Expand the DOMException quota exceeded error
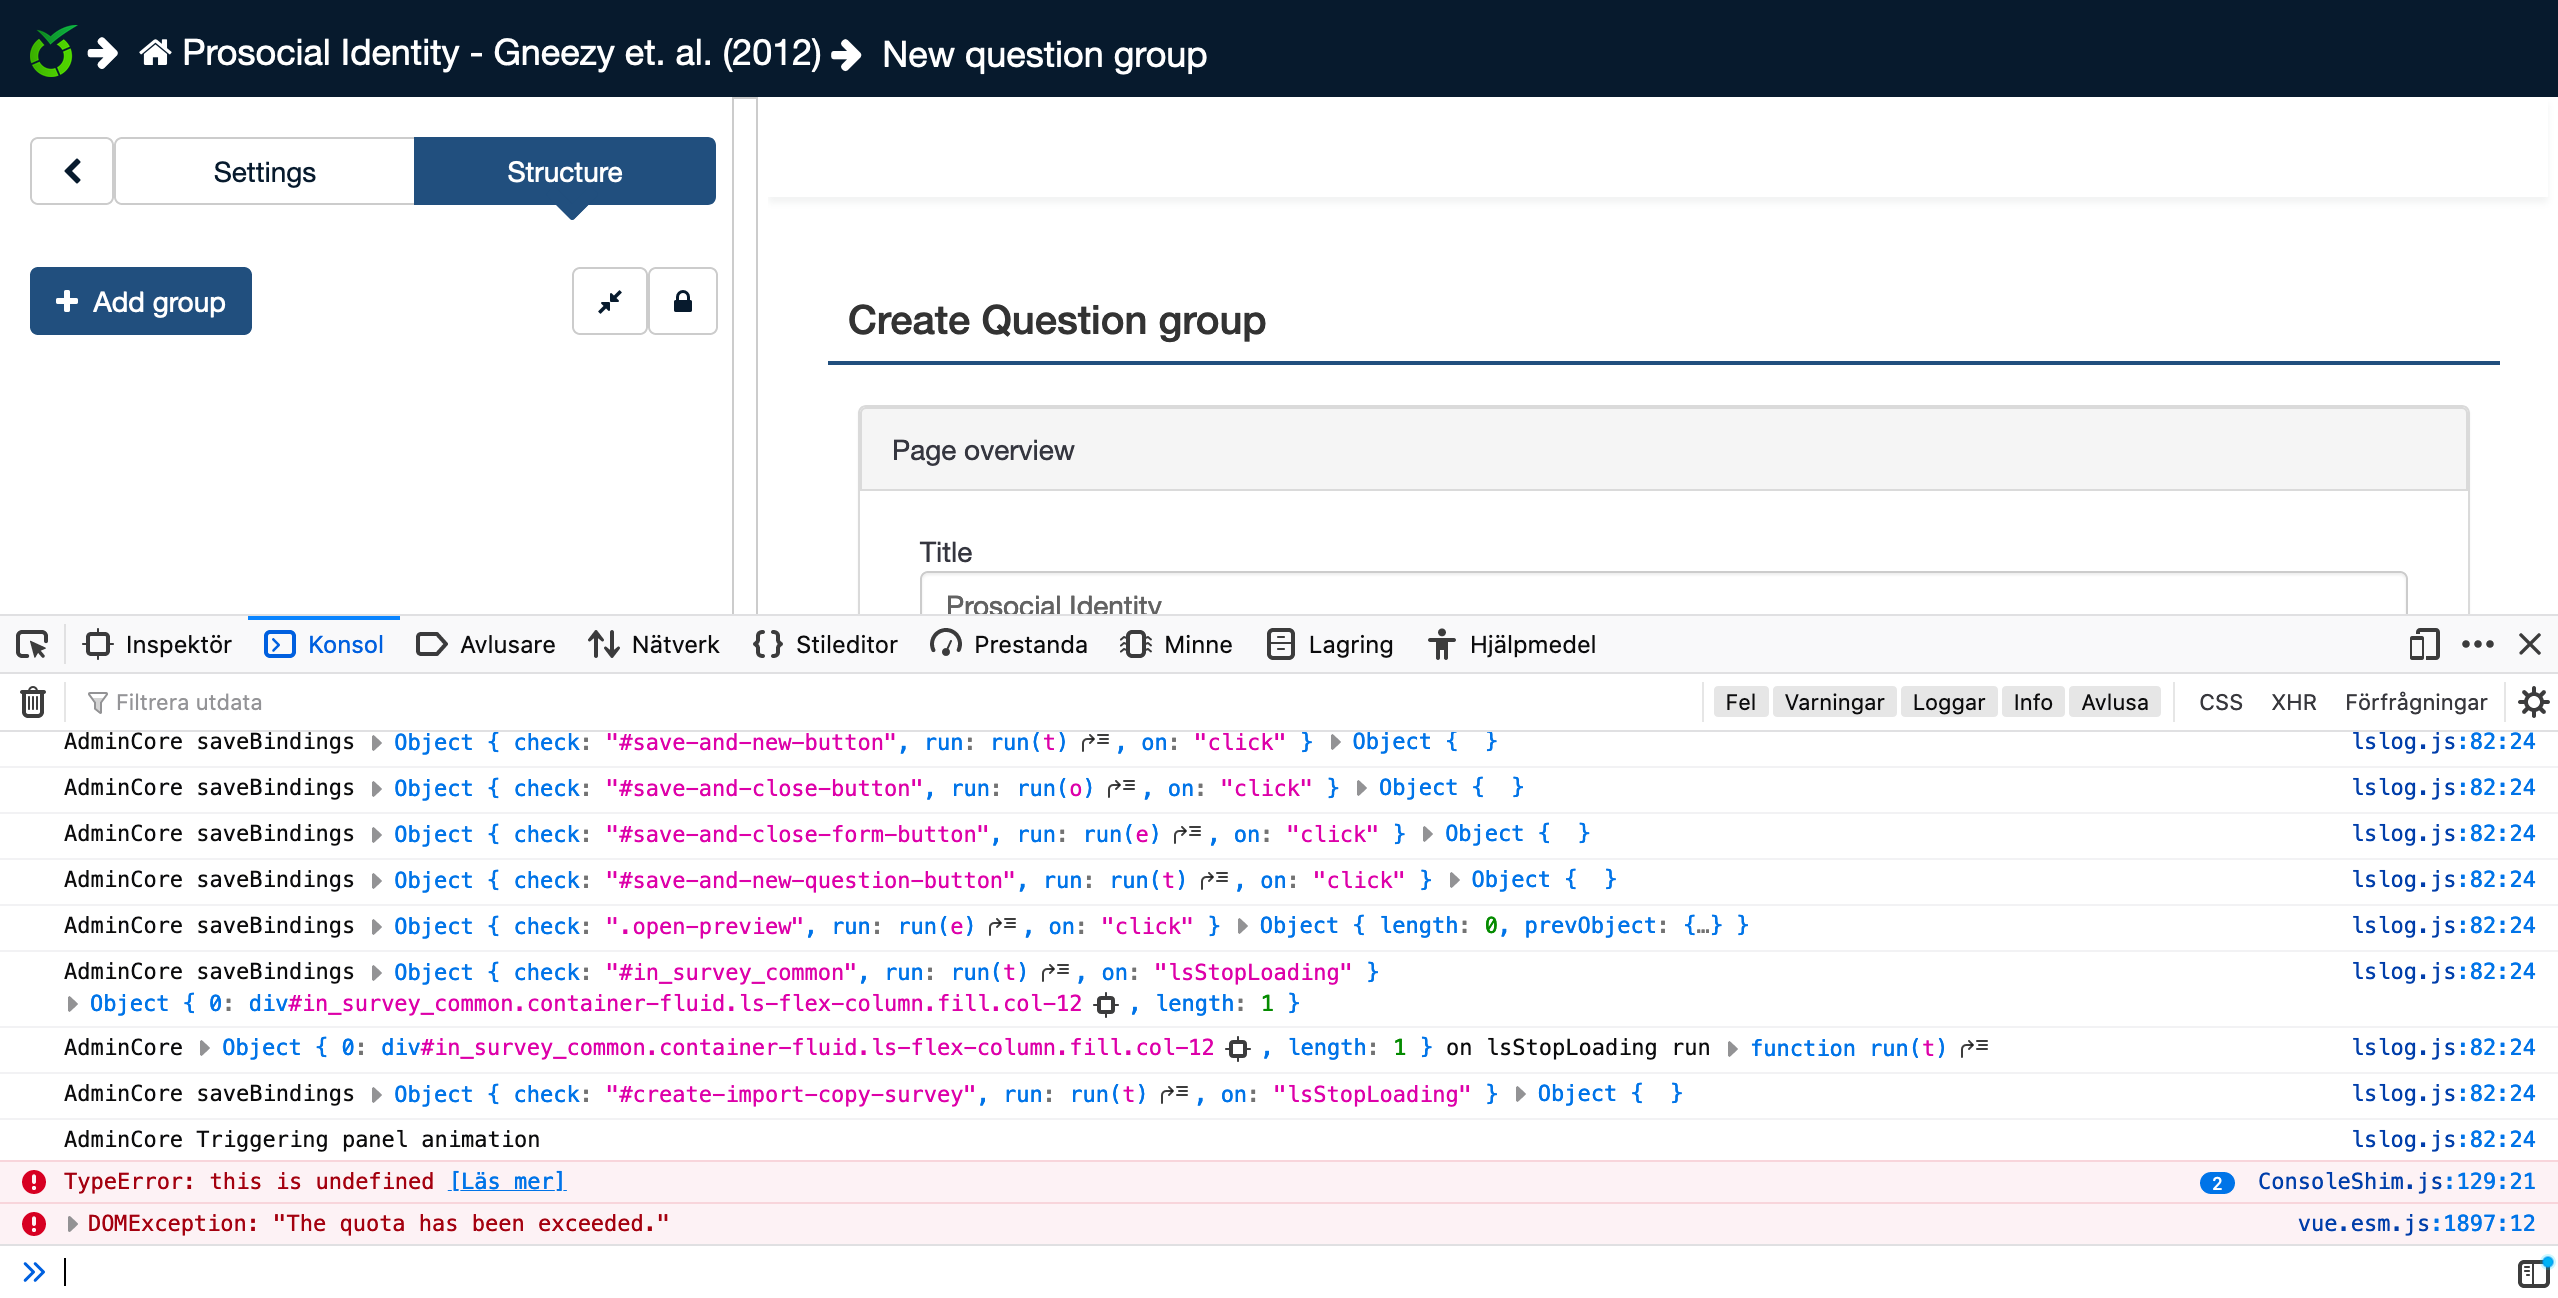 72,1223
